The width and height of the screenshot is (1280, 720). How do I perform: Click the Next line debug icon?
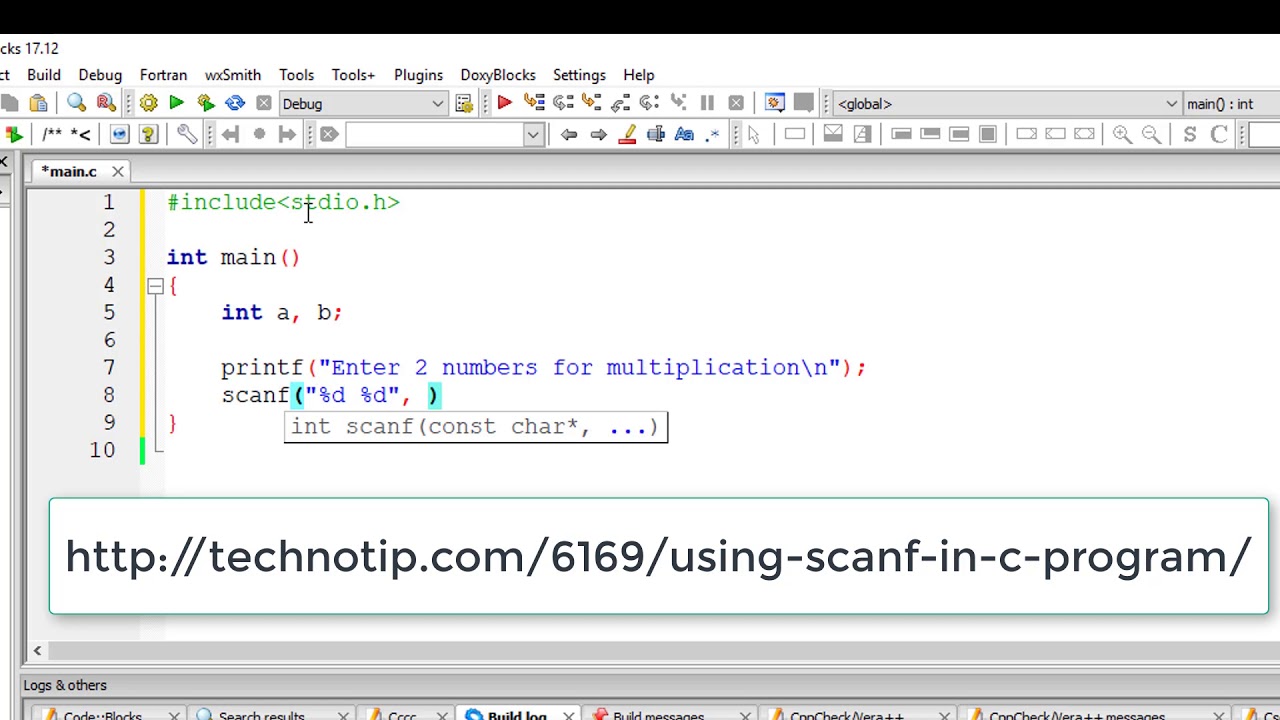coord(563,103)
